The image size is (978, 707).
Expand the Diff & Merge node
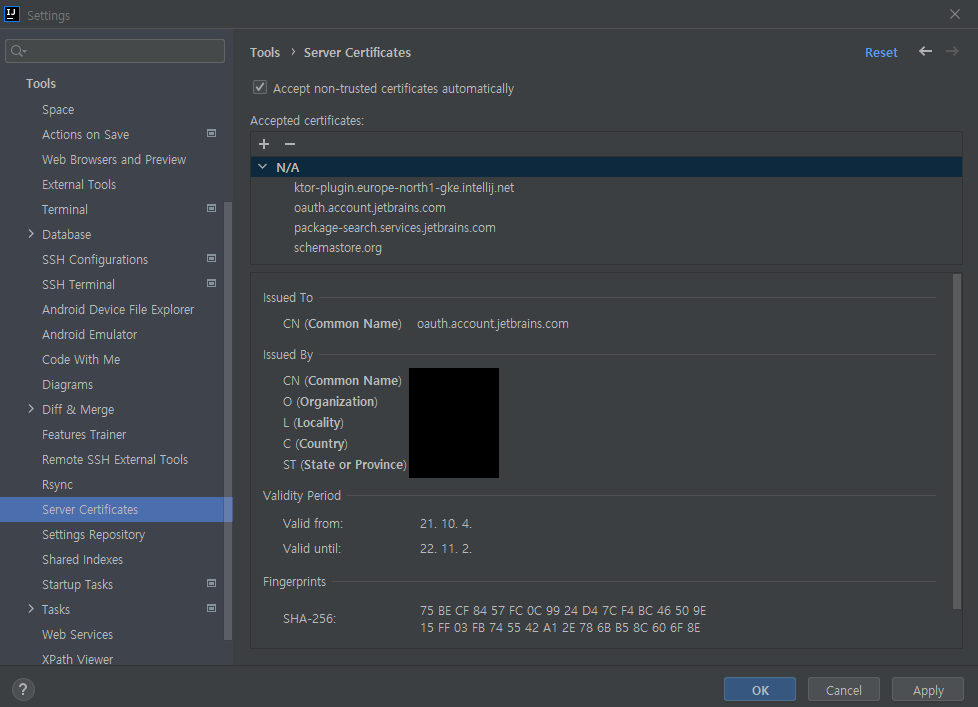pyautogui.click(x=31, y=409)
